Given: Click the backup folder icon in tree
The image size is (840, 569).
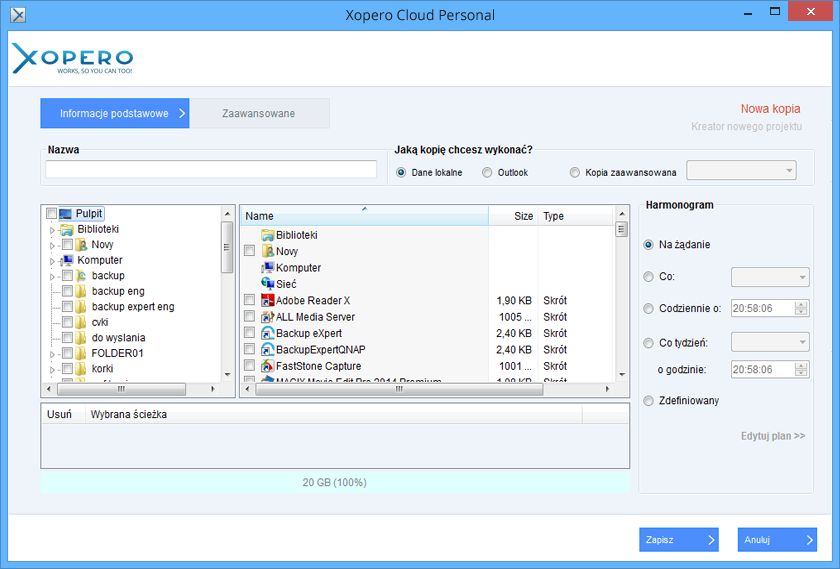Looking at the screenshot, I should tap(81, 276).
